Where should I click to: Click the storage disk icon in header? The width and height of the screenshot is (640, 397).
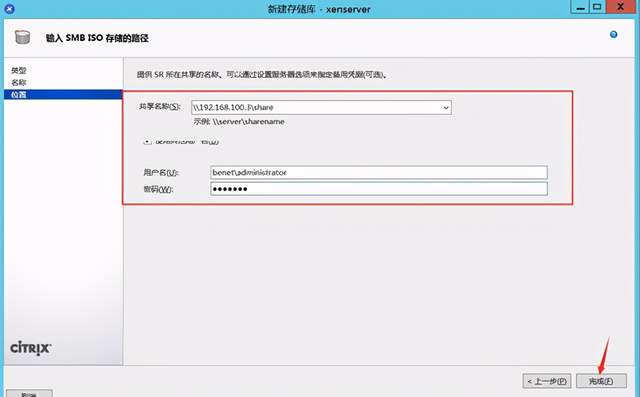pyautogui.click(x=22, y=37)
